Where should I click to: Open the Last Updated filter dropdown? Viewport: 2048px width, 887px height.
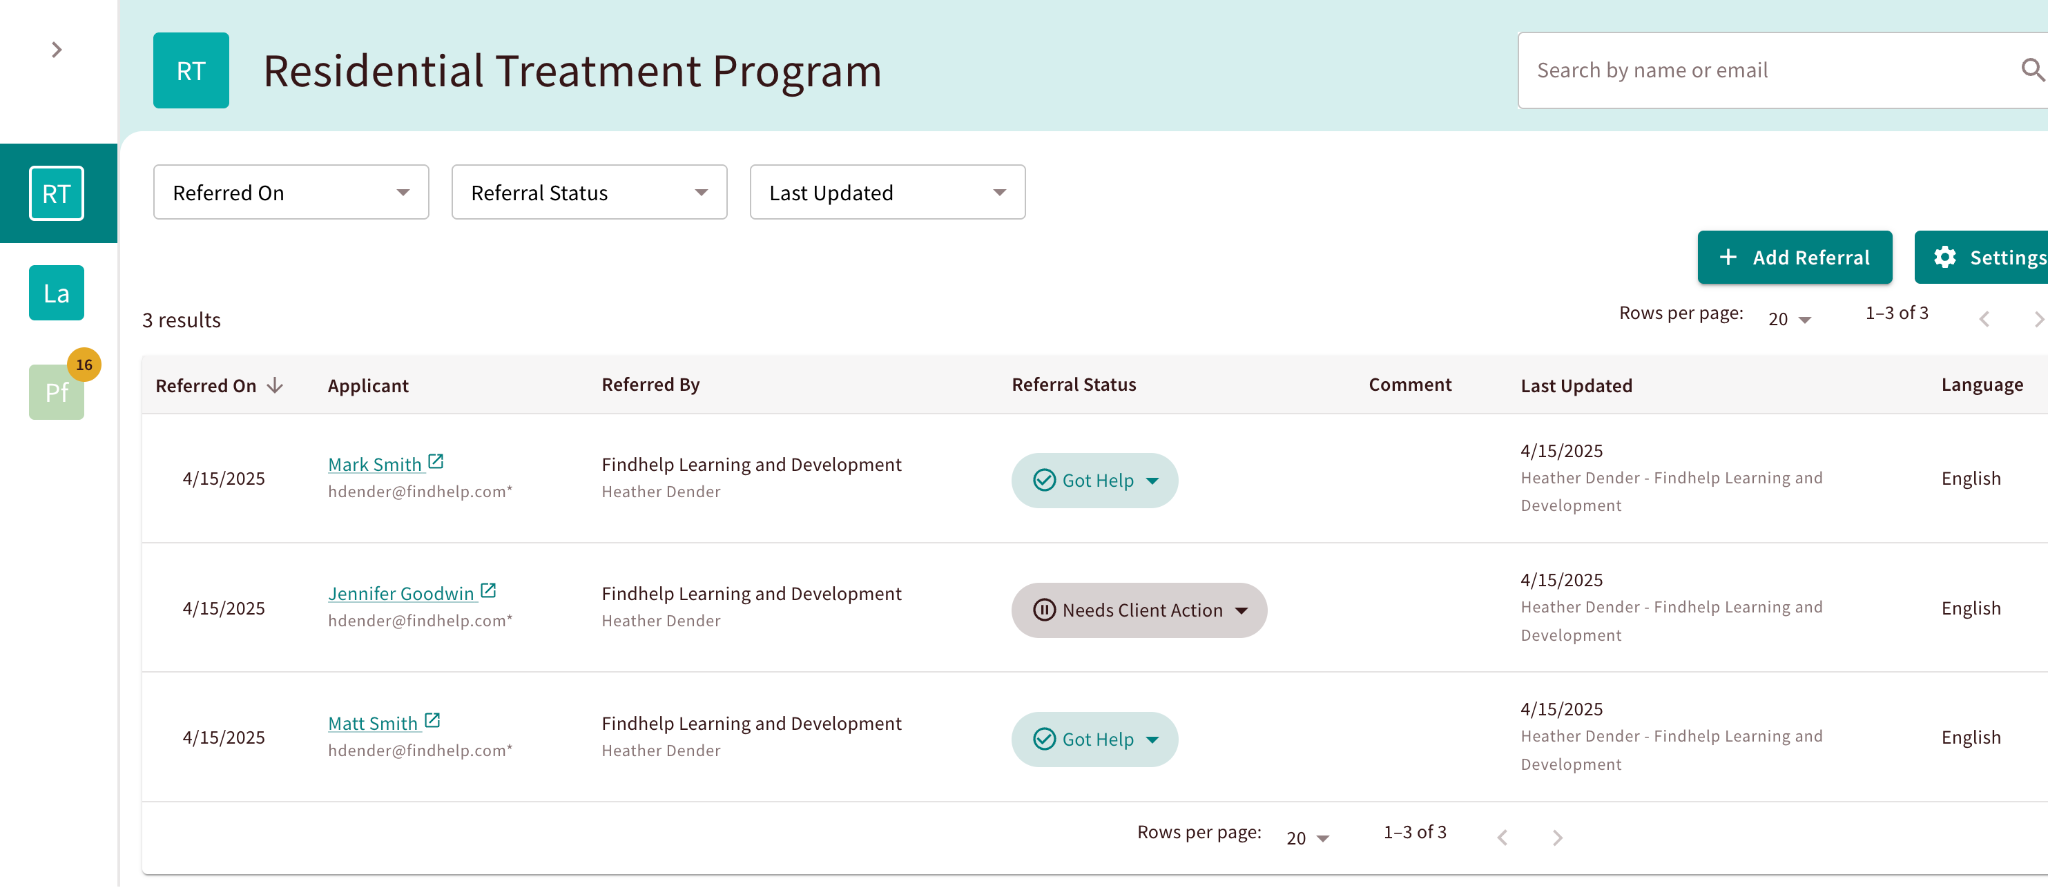[x=887, y=192]
